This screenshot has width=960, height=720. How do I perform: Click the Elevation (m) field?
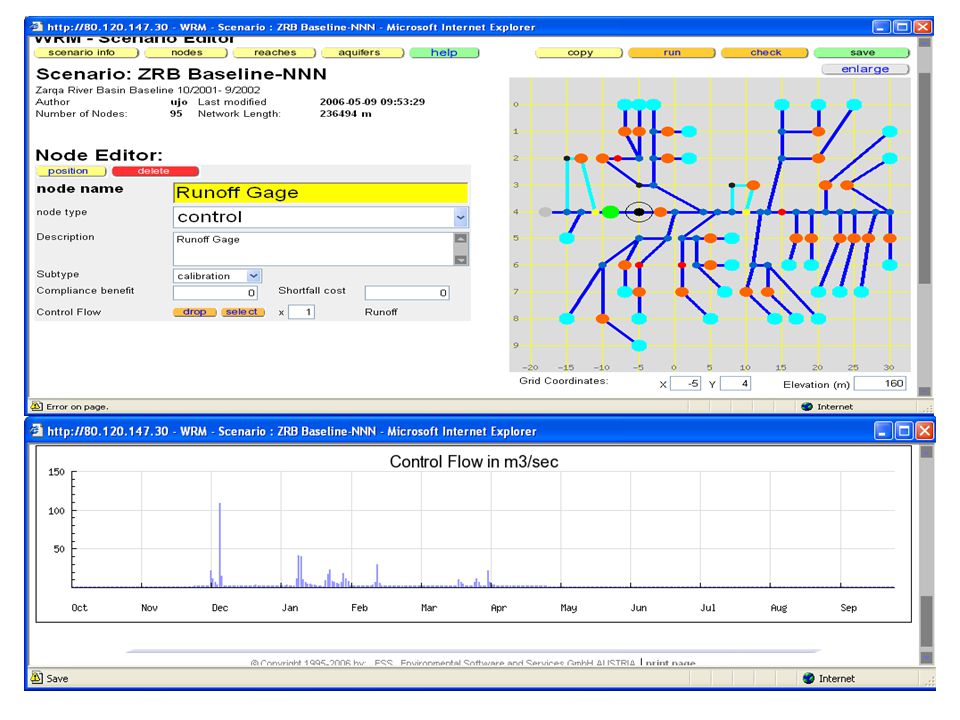[880, 384]
